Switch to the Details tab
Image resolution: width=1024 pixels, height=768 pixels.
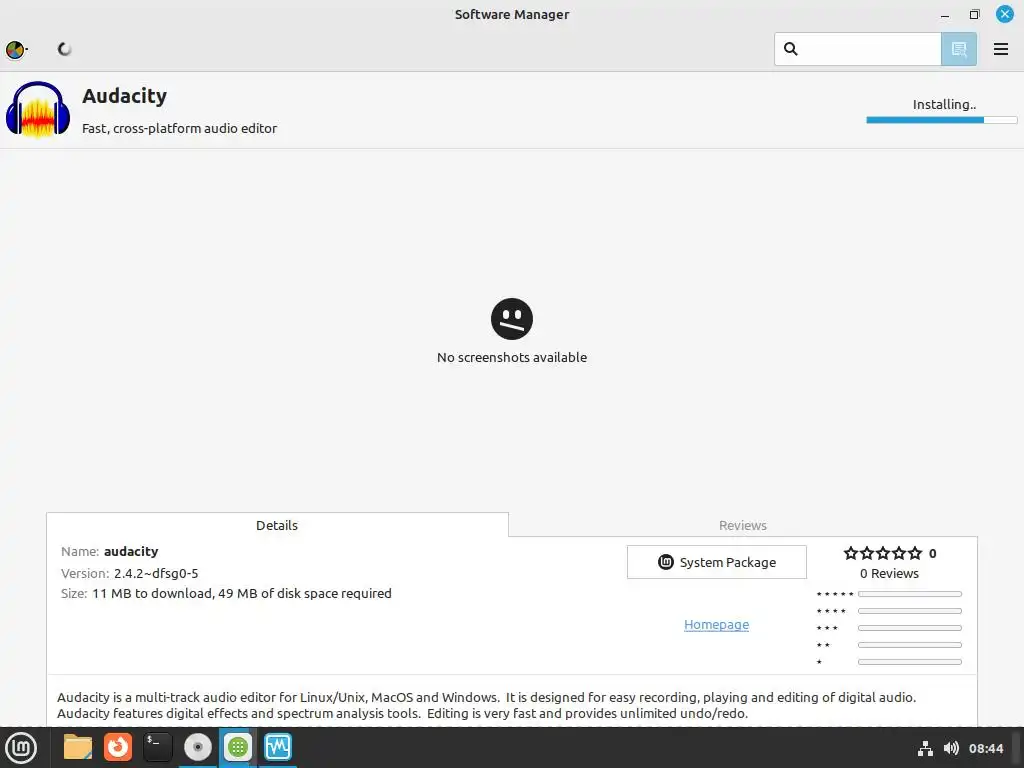click(x=277, y=525)
